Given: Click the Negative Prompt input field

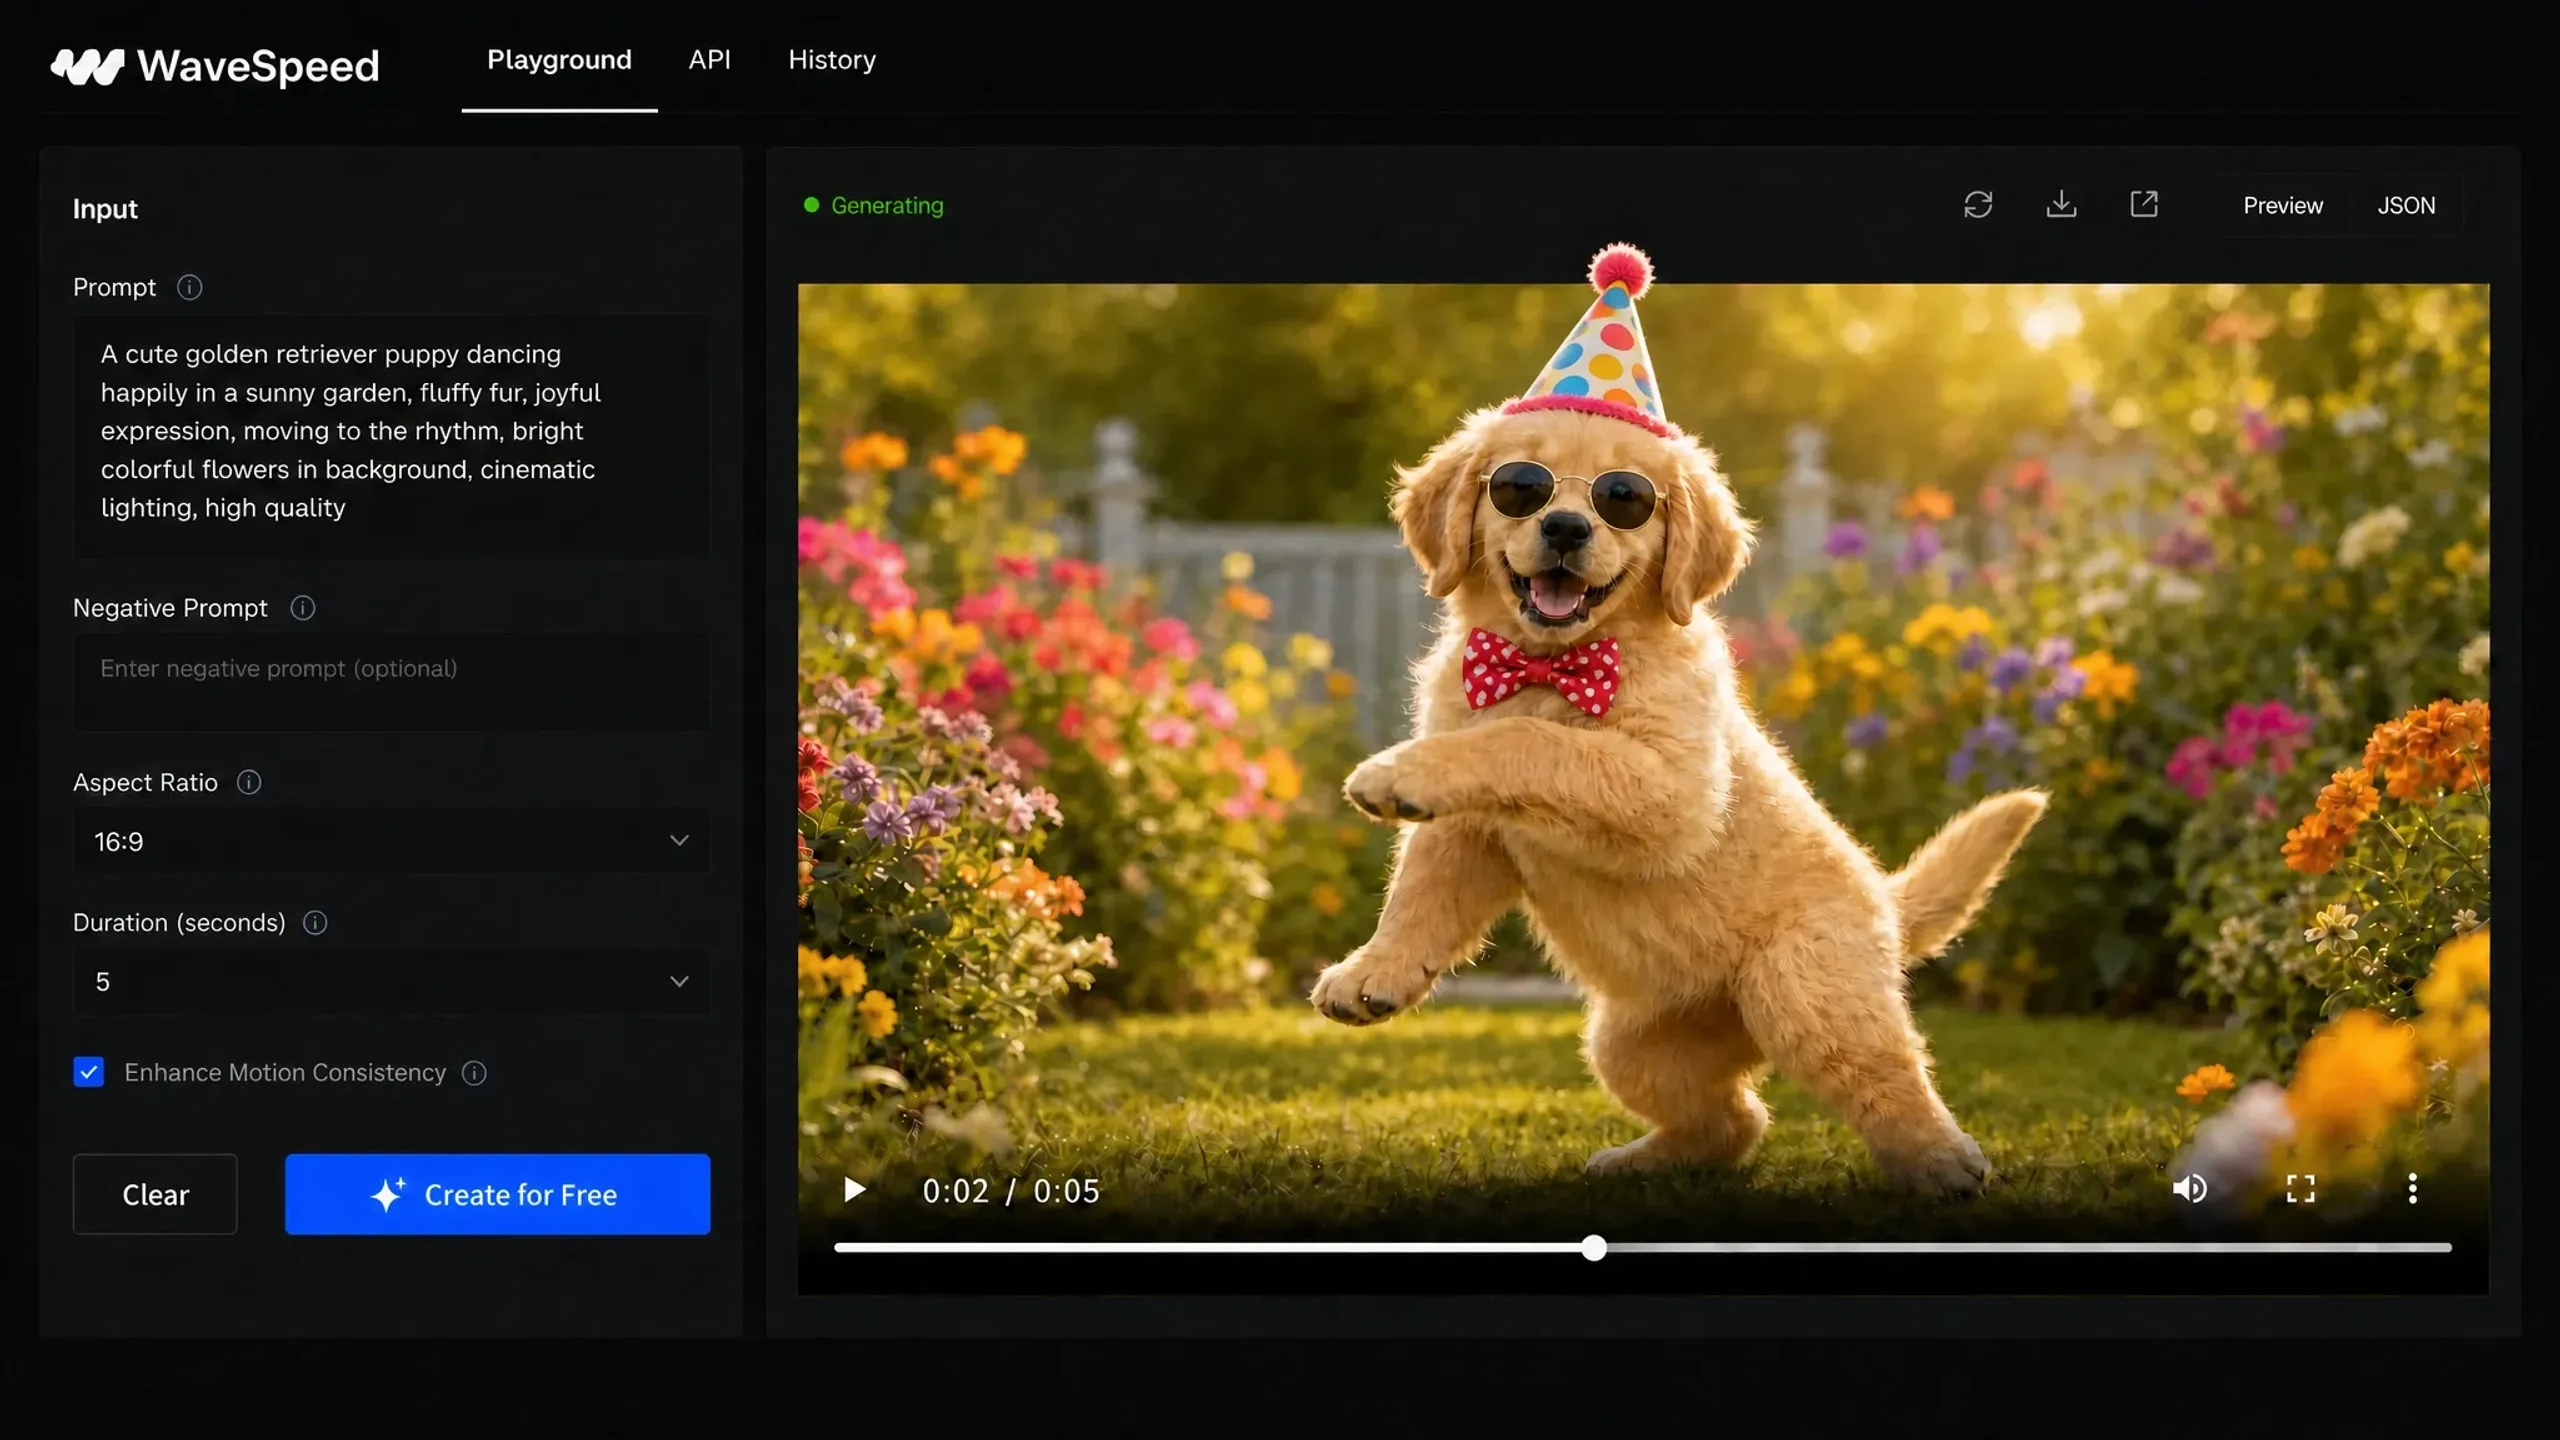Looking at the screenshot, I should point(391,682).
